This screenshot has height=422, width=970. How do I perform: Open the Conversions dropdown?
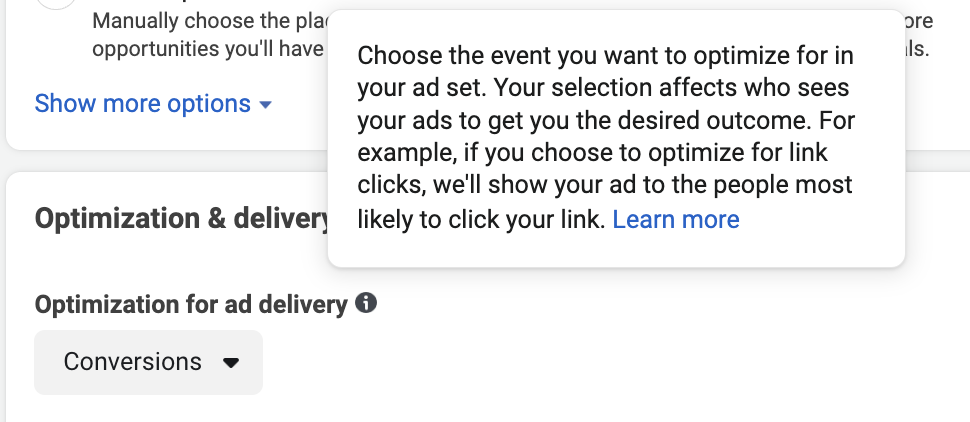point(148,362)
